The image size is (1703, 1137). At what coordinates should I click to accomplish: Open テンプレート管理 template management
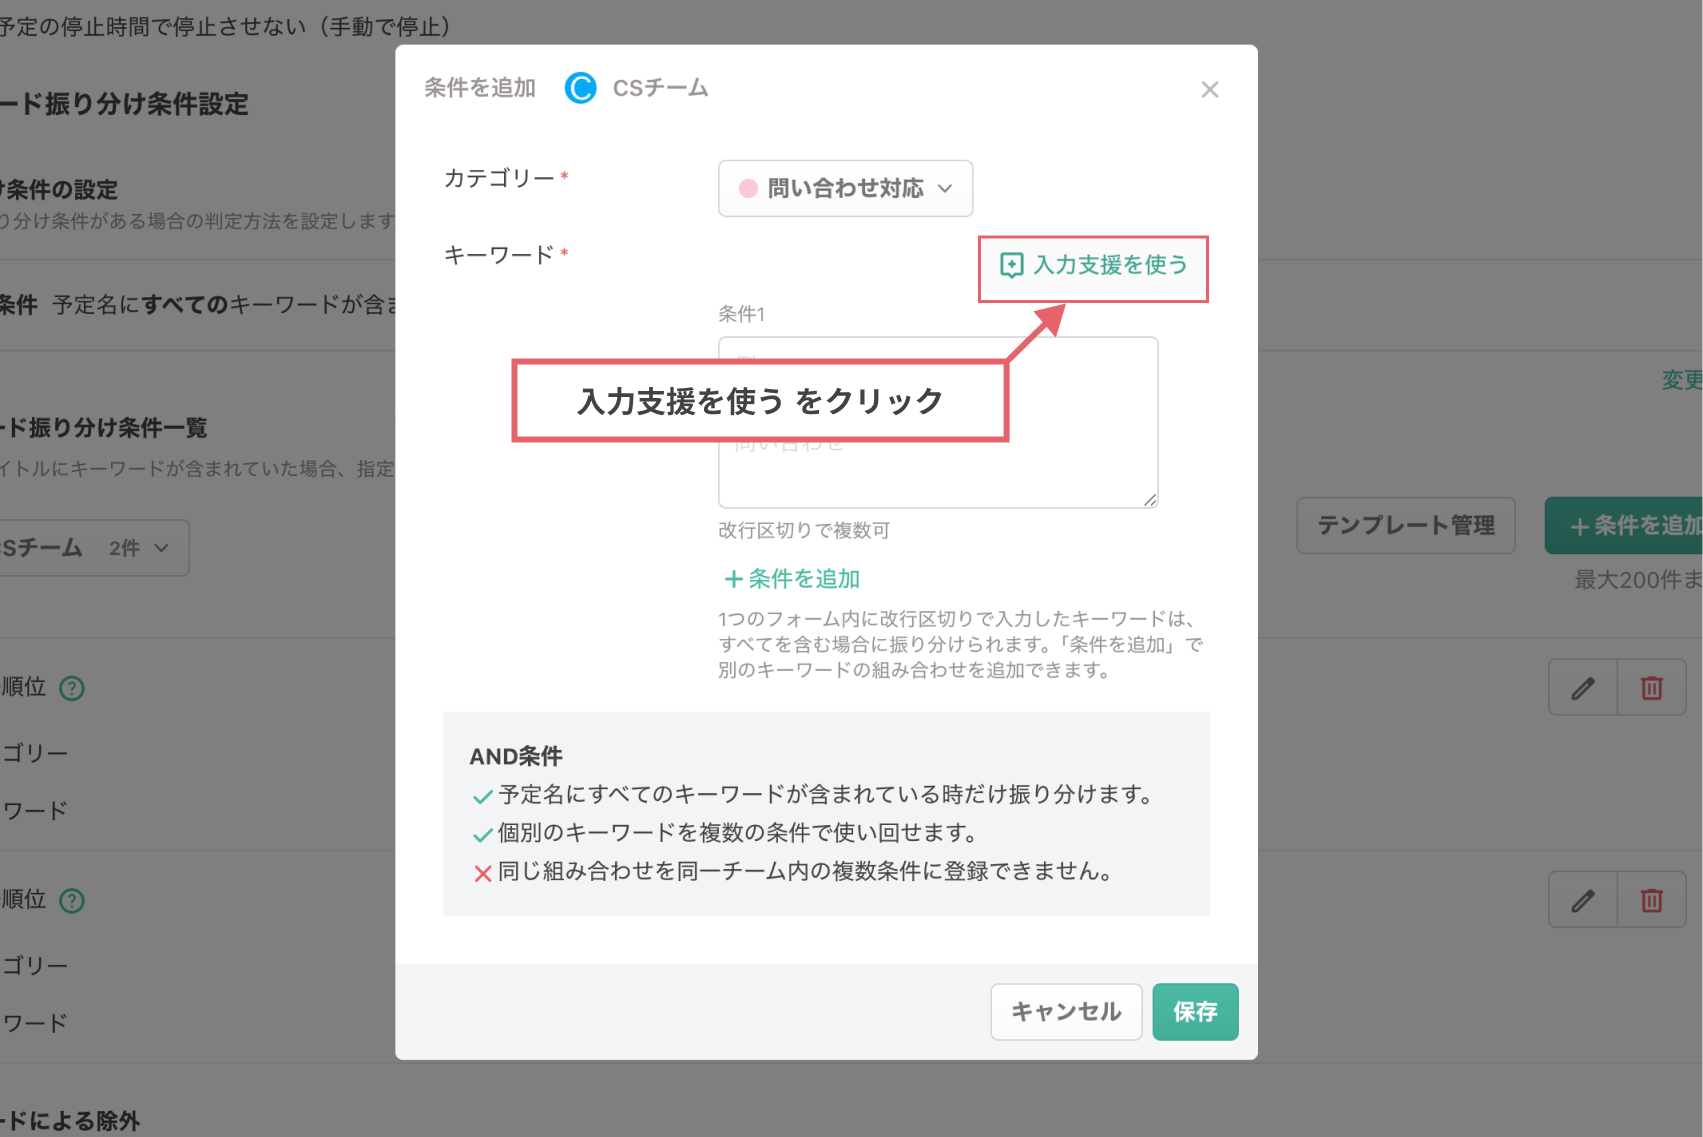pyautogui.click(x=1405, y=525)
